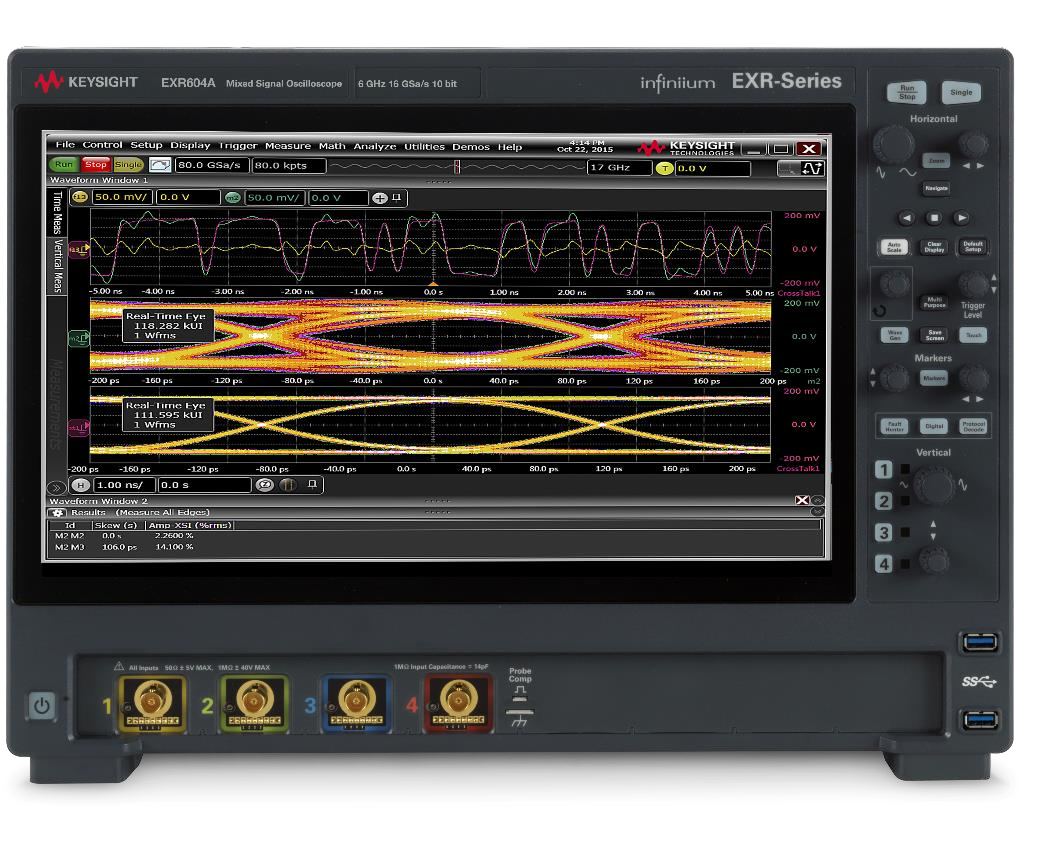Click the zoom magnifier icon in horizontal toolbar
This screenshot has width=1057, height=856.
click(265, 485)
